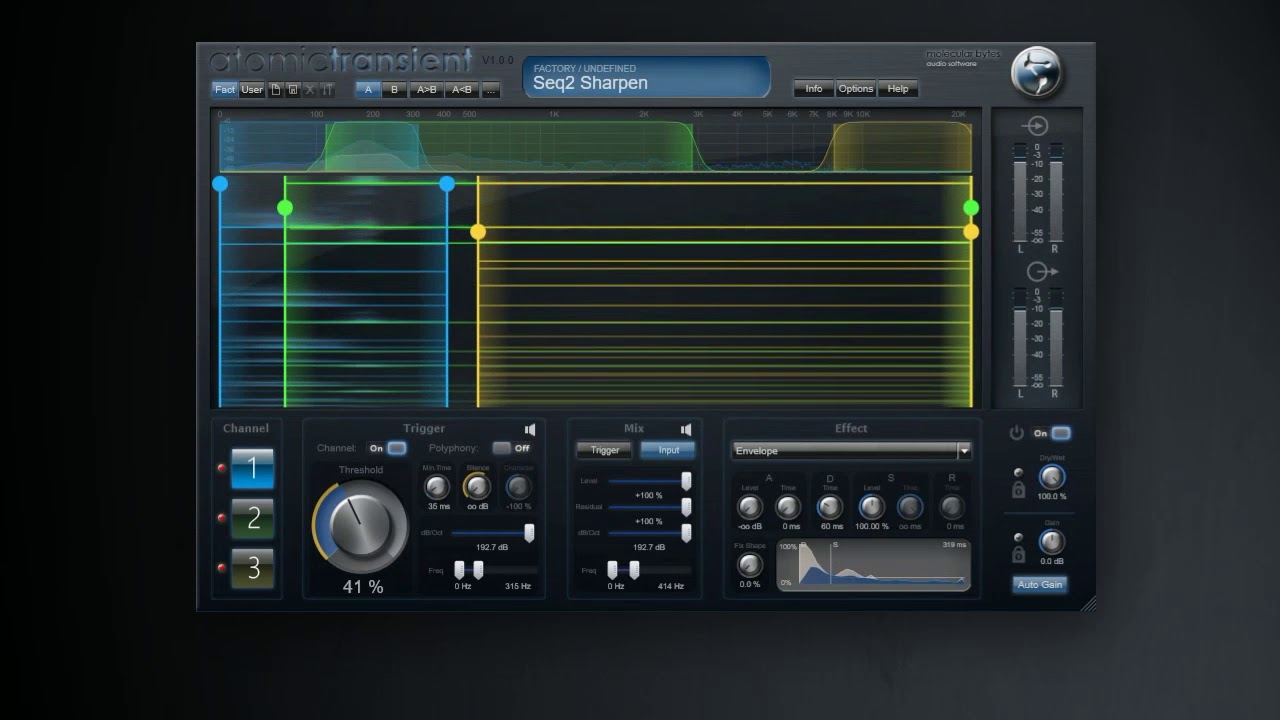
Task: Copy A to B with A>B button
Action: 427,90
